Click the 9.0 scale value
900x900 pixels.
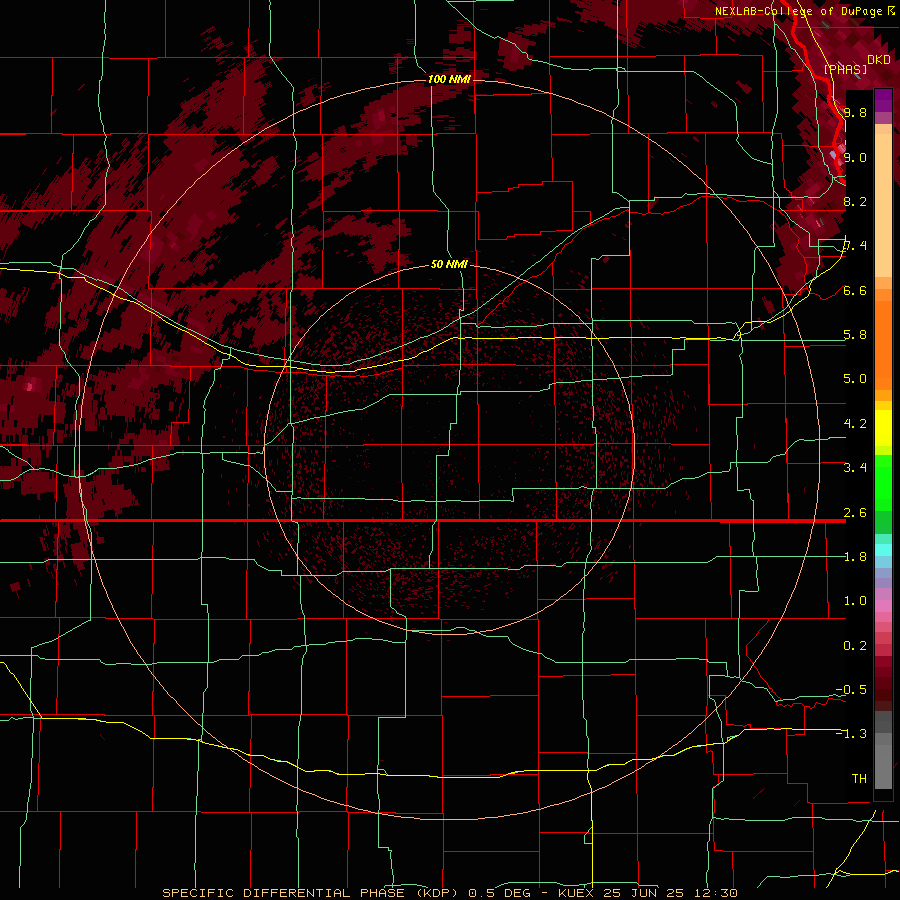(x=855, y=157)
